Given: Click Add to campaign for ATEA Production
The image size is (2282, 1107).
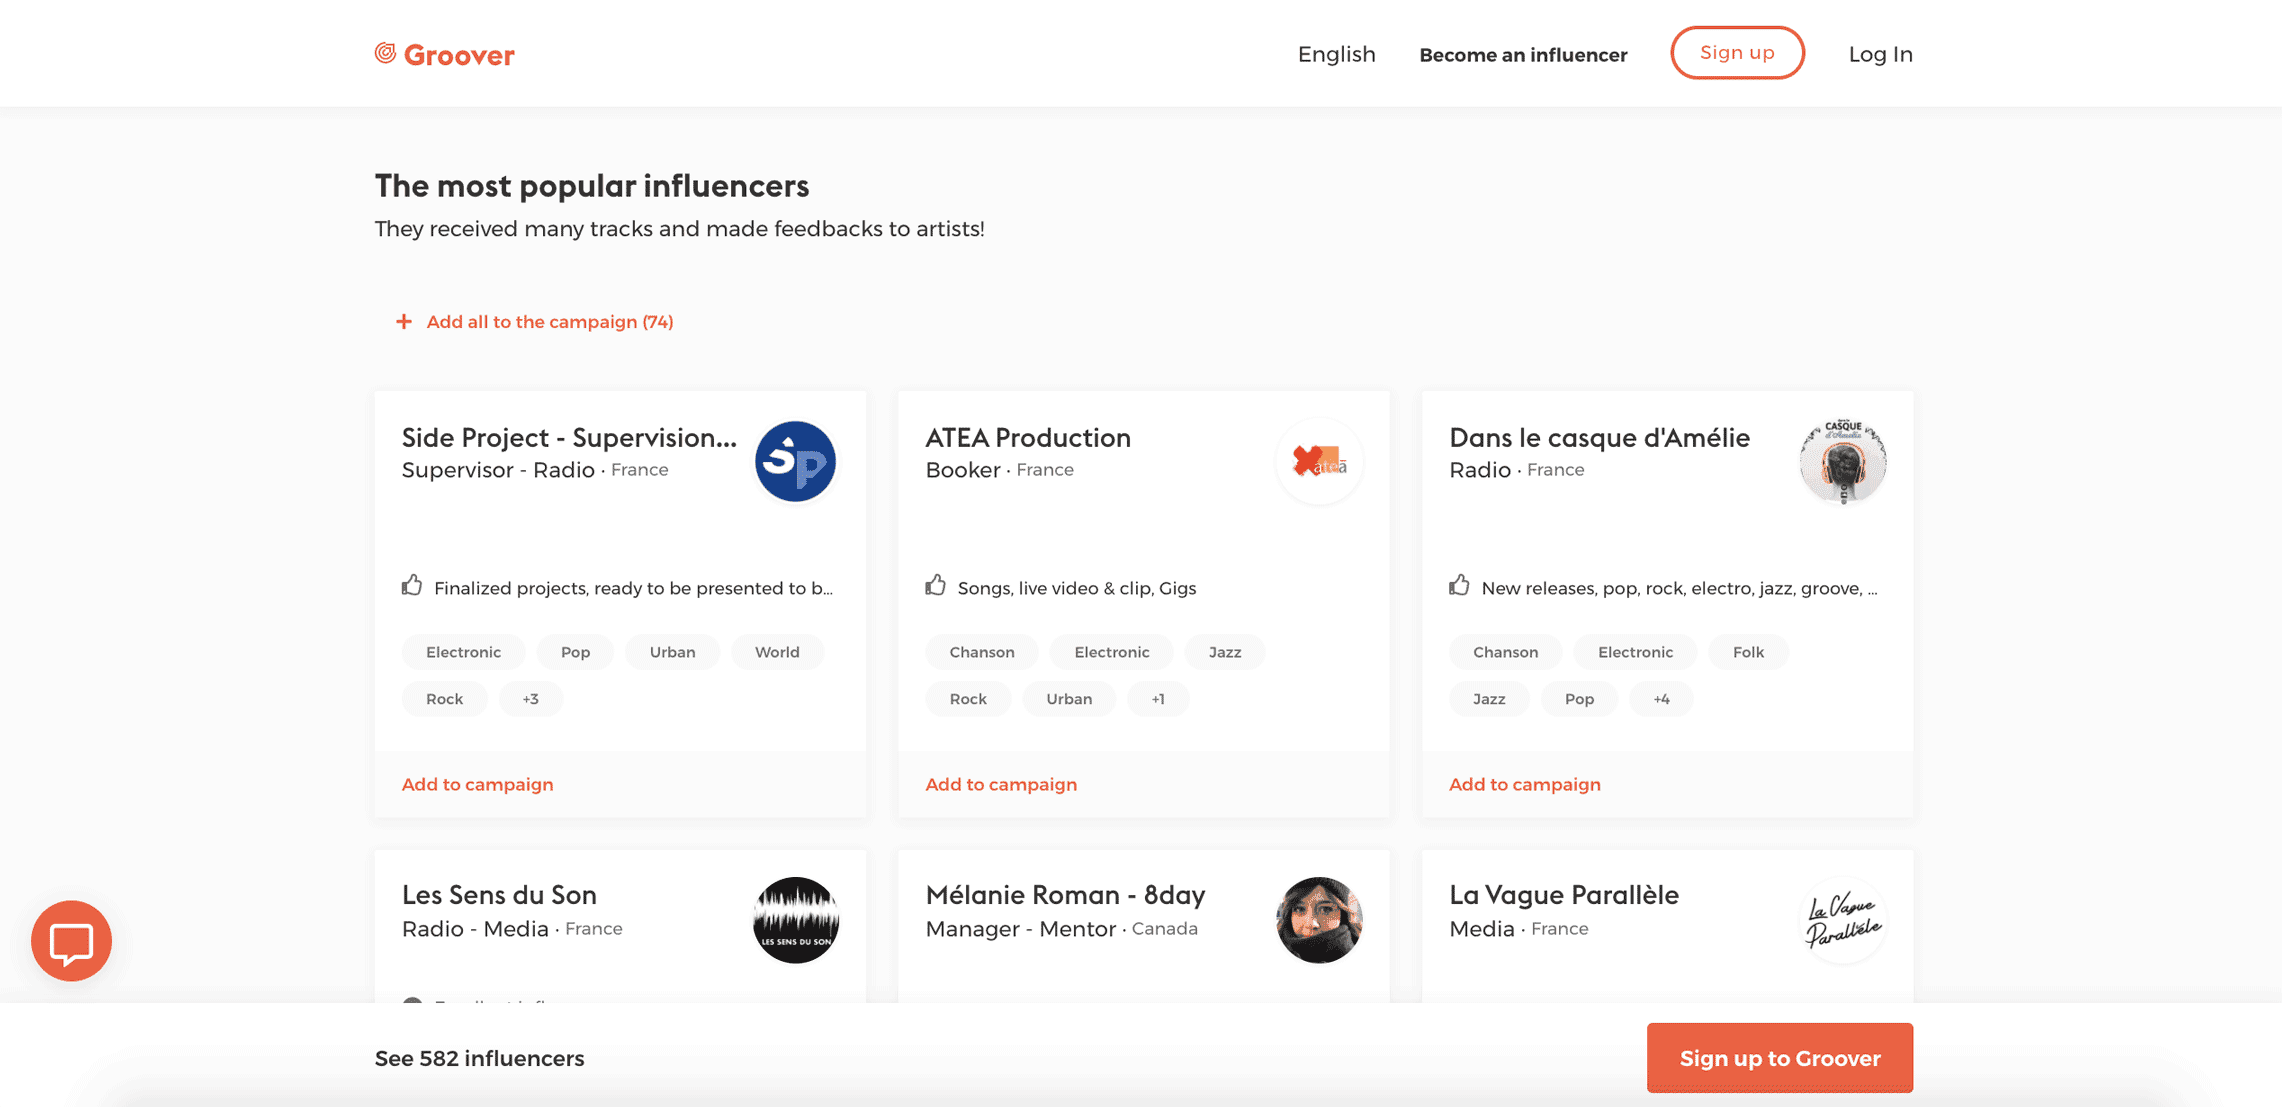Looking at the screenshot, I should (1000, 784).
